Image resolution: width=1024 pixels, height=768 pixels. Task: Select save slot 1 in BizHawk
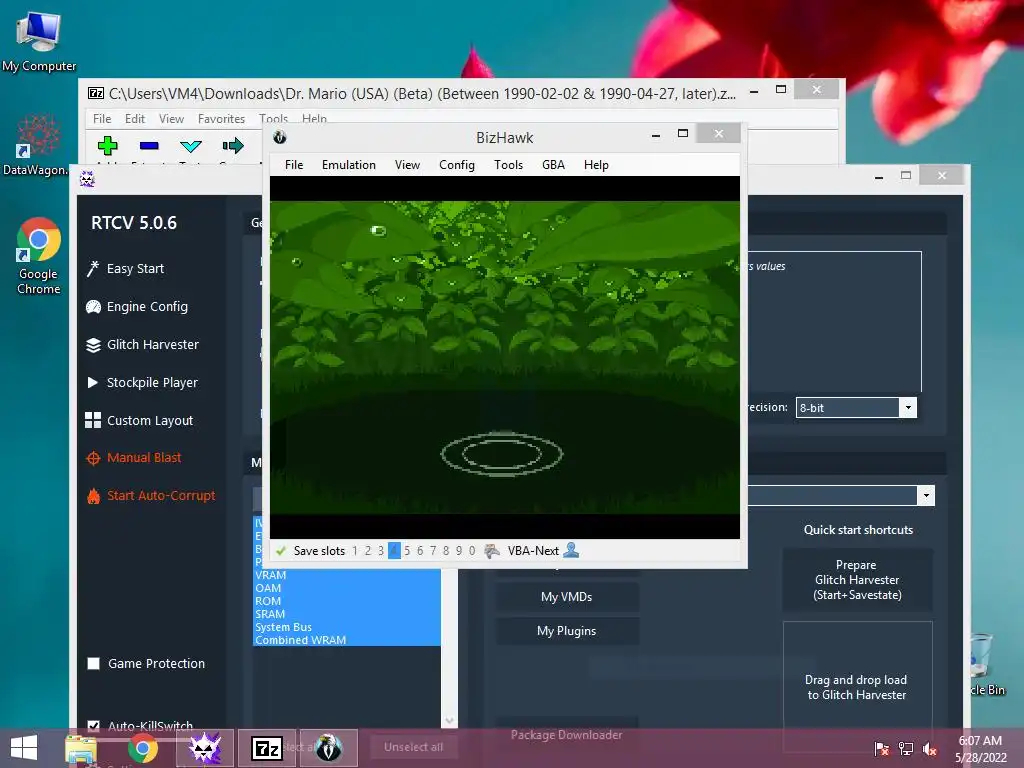point(355,551)
